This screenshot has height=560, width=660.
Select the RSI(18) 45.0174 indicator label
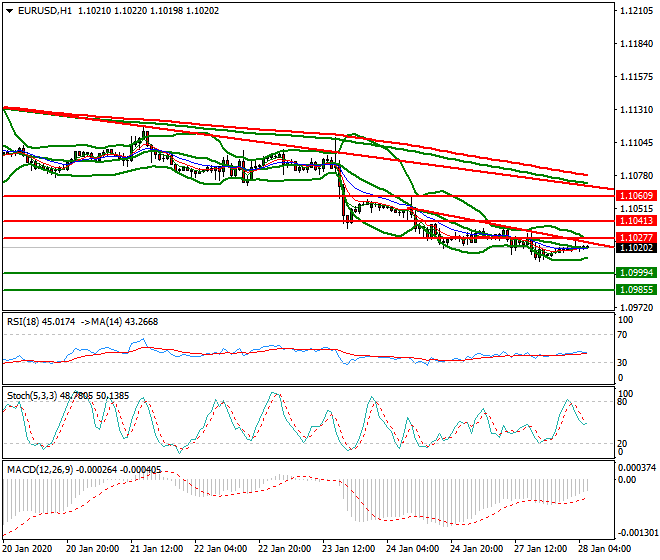(x=41, y=322)
